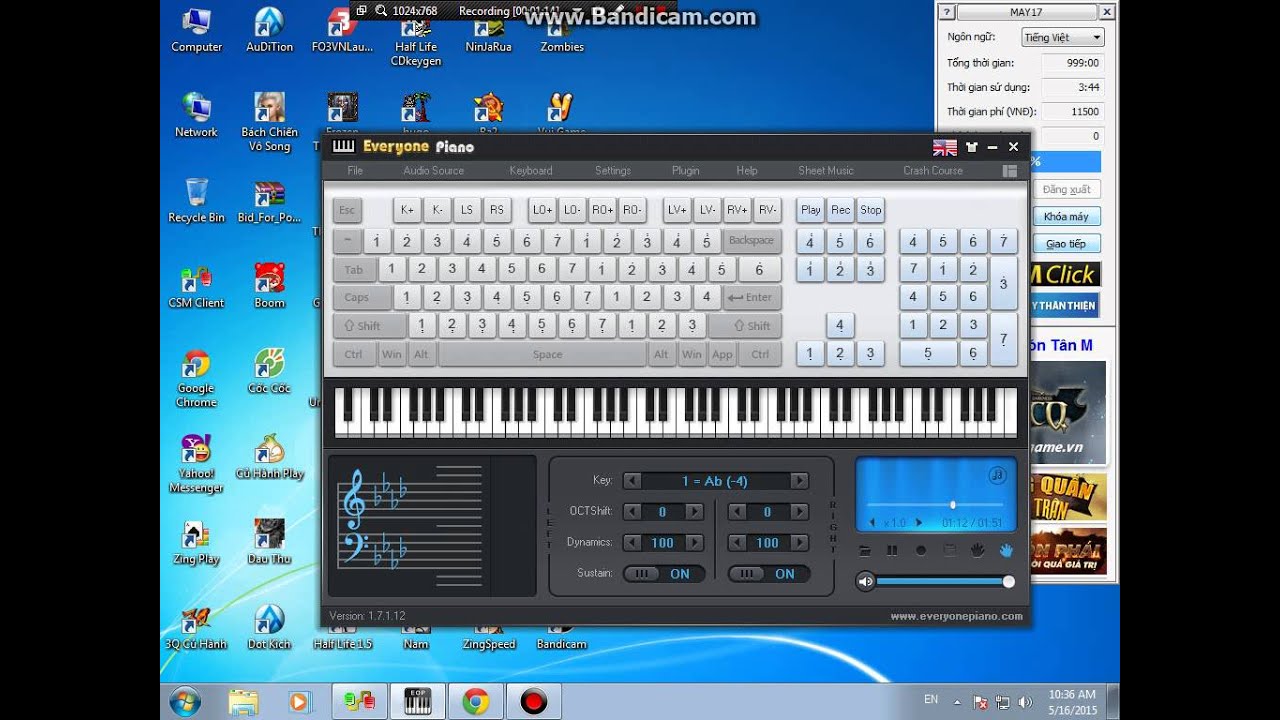Click the Esc key on virtual keyboard

coord(347,210)
